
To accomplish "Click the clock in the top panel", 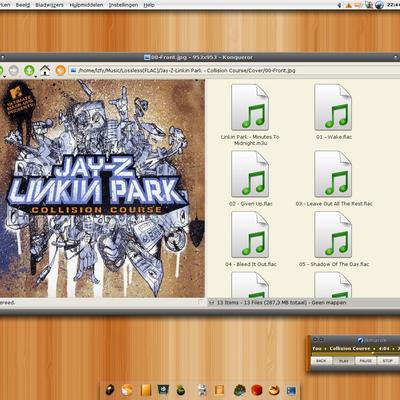I will click(x=393, y=5).
